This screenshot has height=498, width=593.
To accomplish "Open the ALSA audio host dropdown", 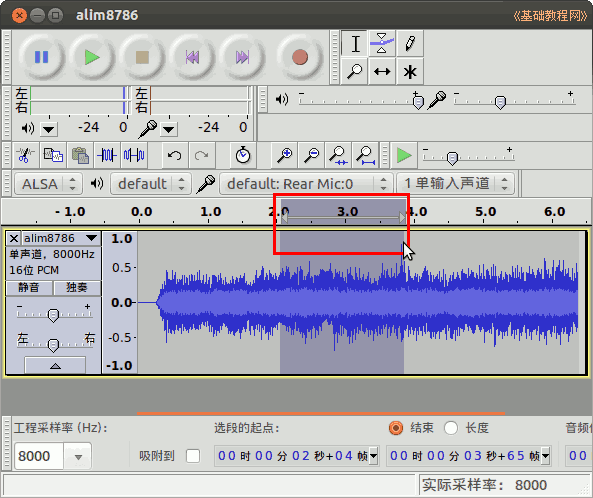I will pyautogui.click(x=48, y=184).
